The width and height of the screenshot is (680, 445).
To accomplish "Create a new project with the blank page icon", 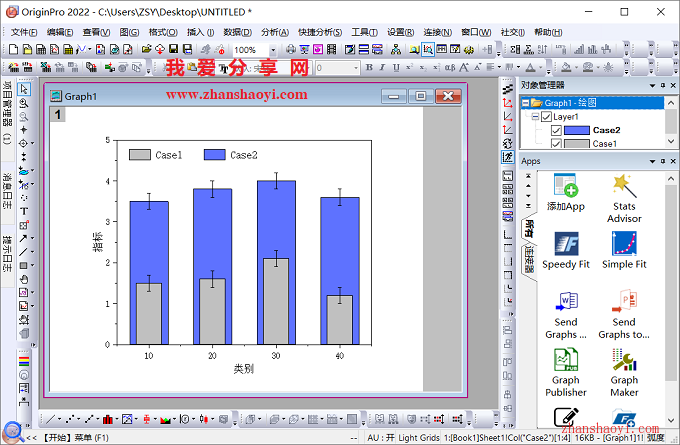I will (13, 49).
